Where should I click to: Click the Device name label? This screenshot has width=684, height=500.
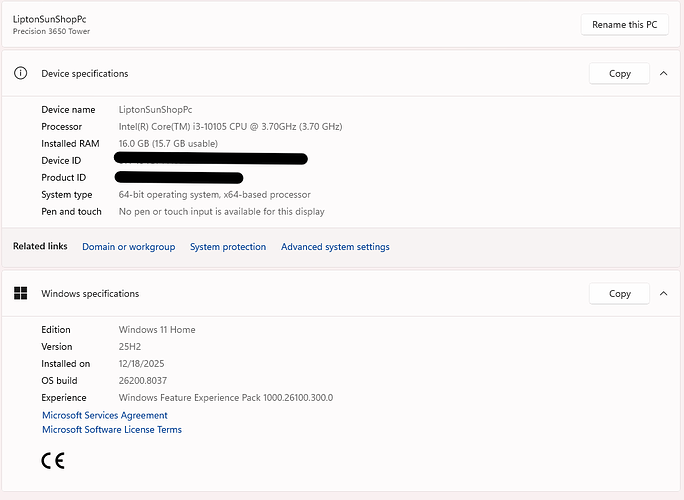coord(68,110)
